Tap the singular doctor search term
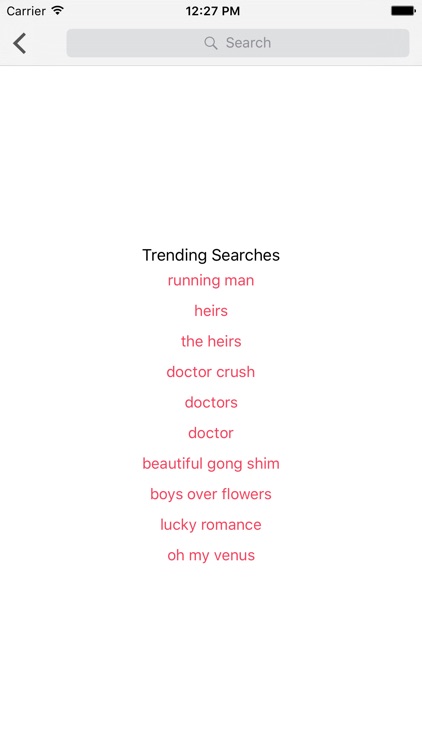Image resolution: width=422 pixels, height=750 pixels. [x=211, y=433]
